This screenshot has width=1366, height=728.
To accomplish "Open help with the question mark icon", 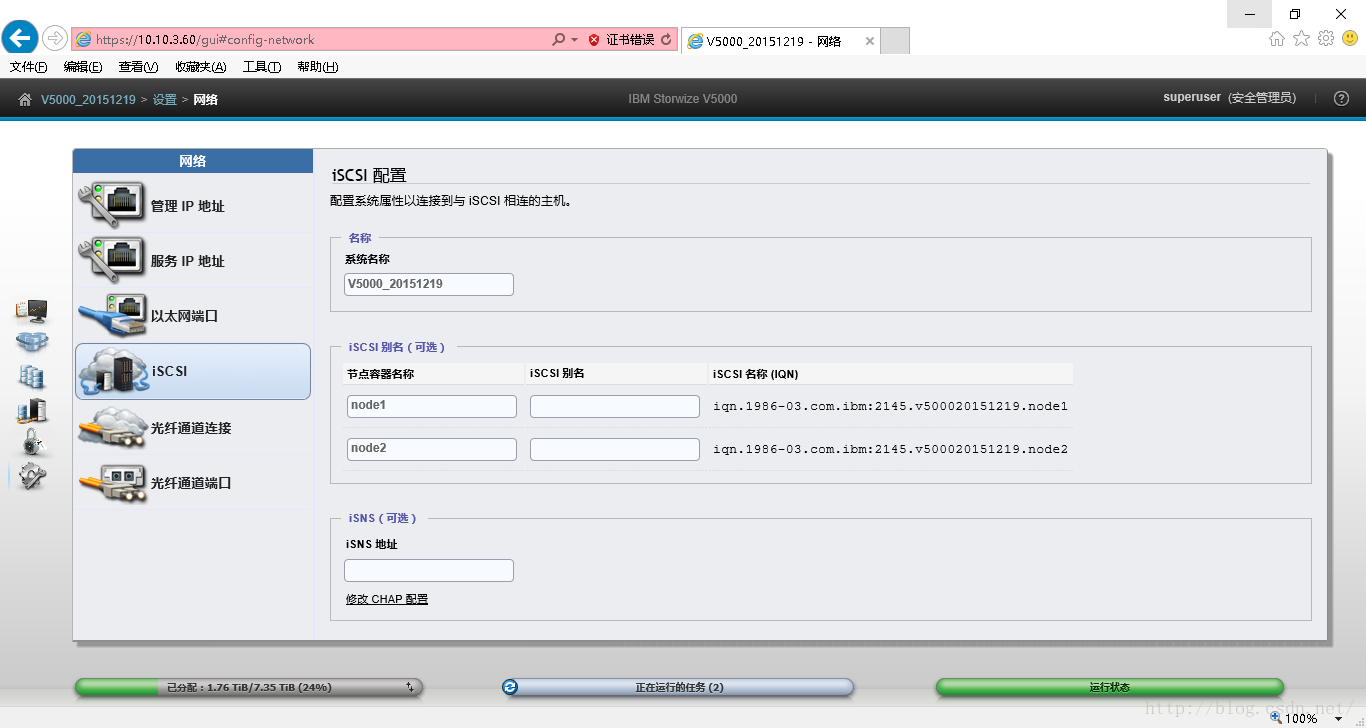I will (1342, 98).
